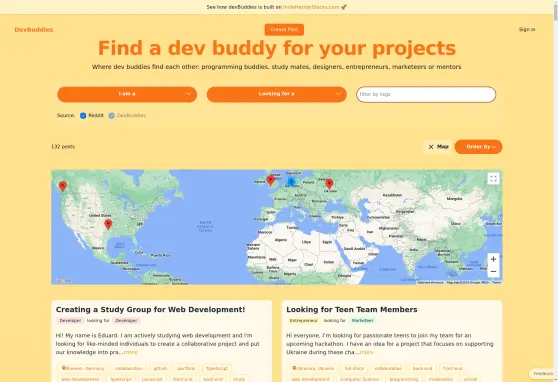558x382 pixels.
Task: Select the red map pin over Ukraine
Action: coord(330,184)
